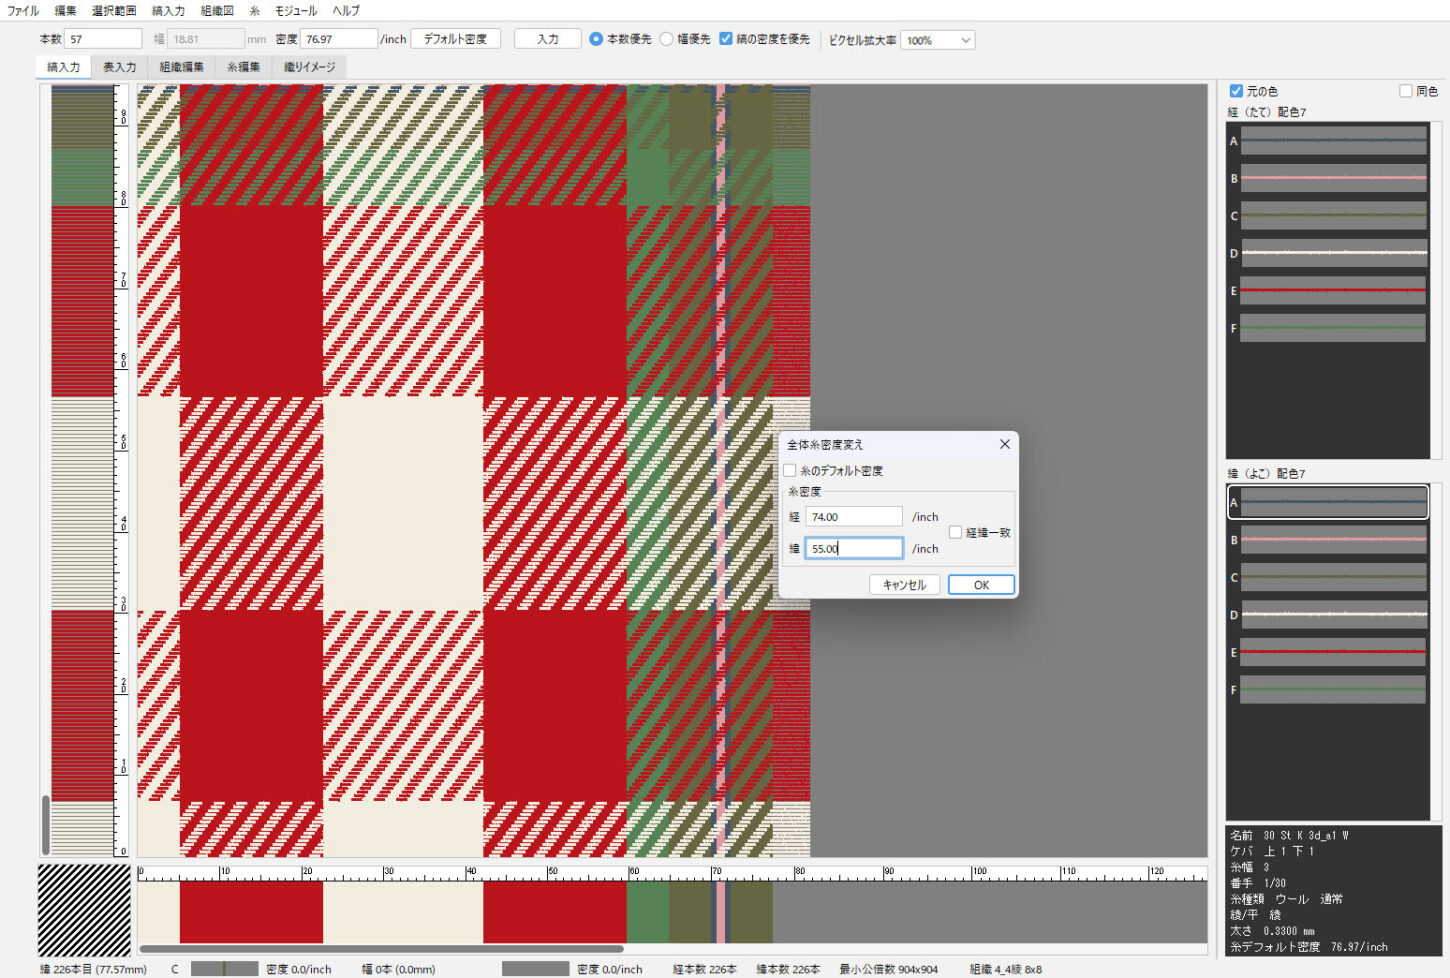Check 糸のデフォルト密度 in the dialog
This screenshot has width=1450, height=978.
pos(790,470)
